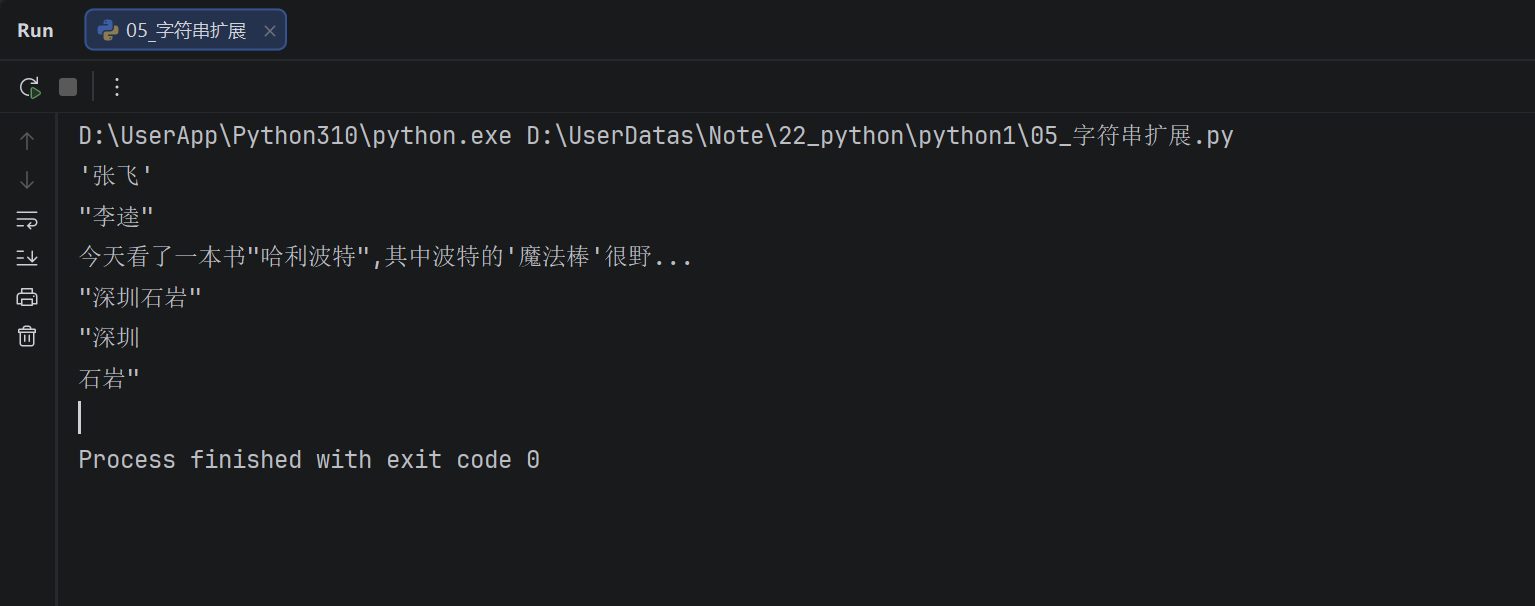Close the 05_字符串扩展 tab
Screen dimensions: 1535x606
[269, 31]
